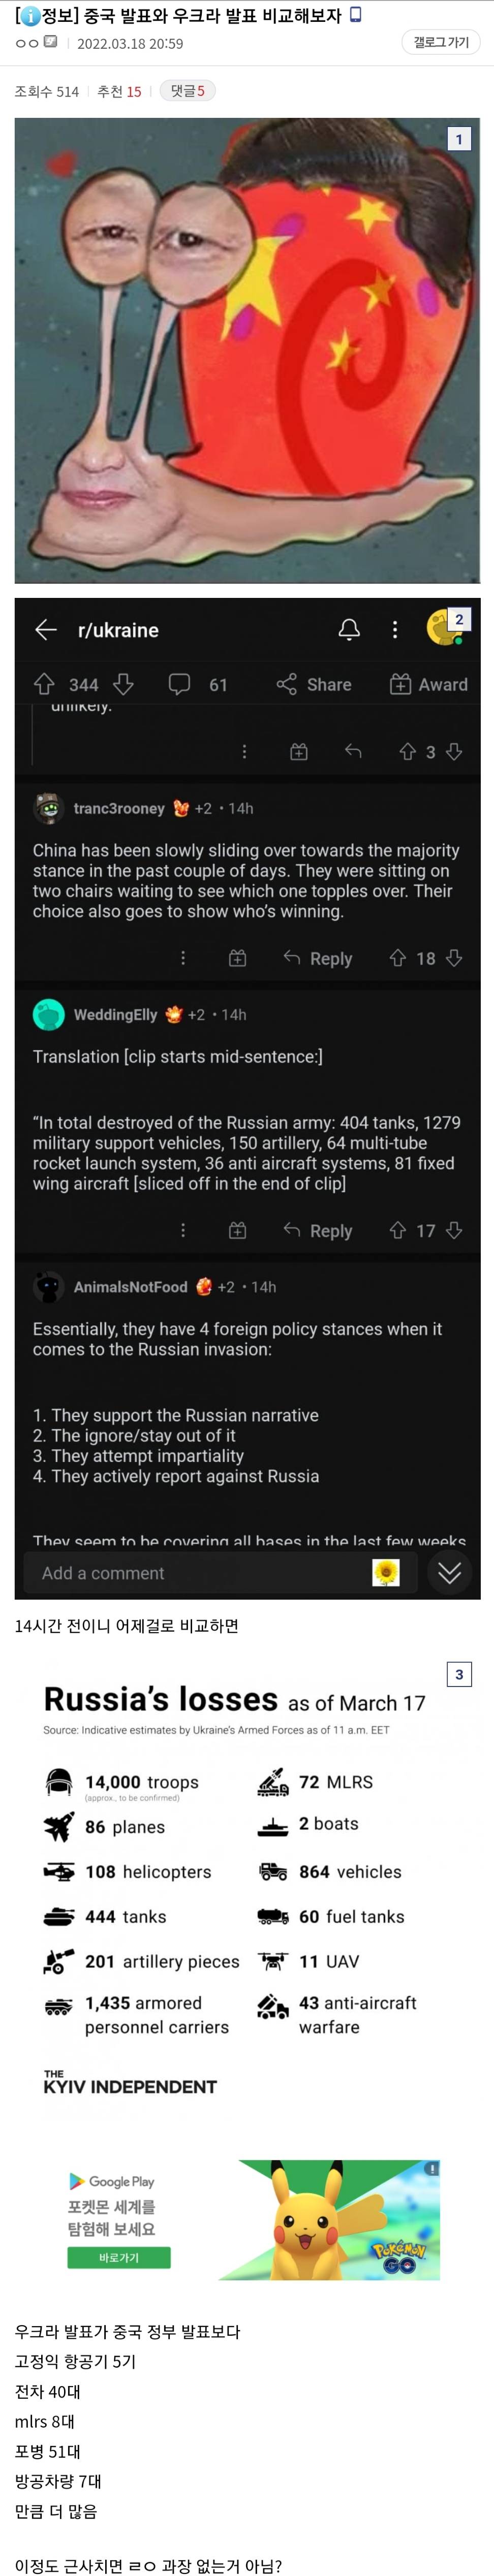The height and width of the screenshot is (2576, 494).
Task: Jump to comments via 댓글 5 tab
Action: (187, 91)
